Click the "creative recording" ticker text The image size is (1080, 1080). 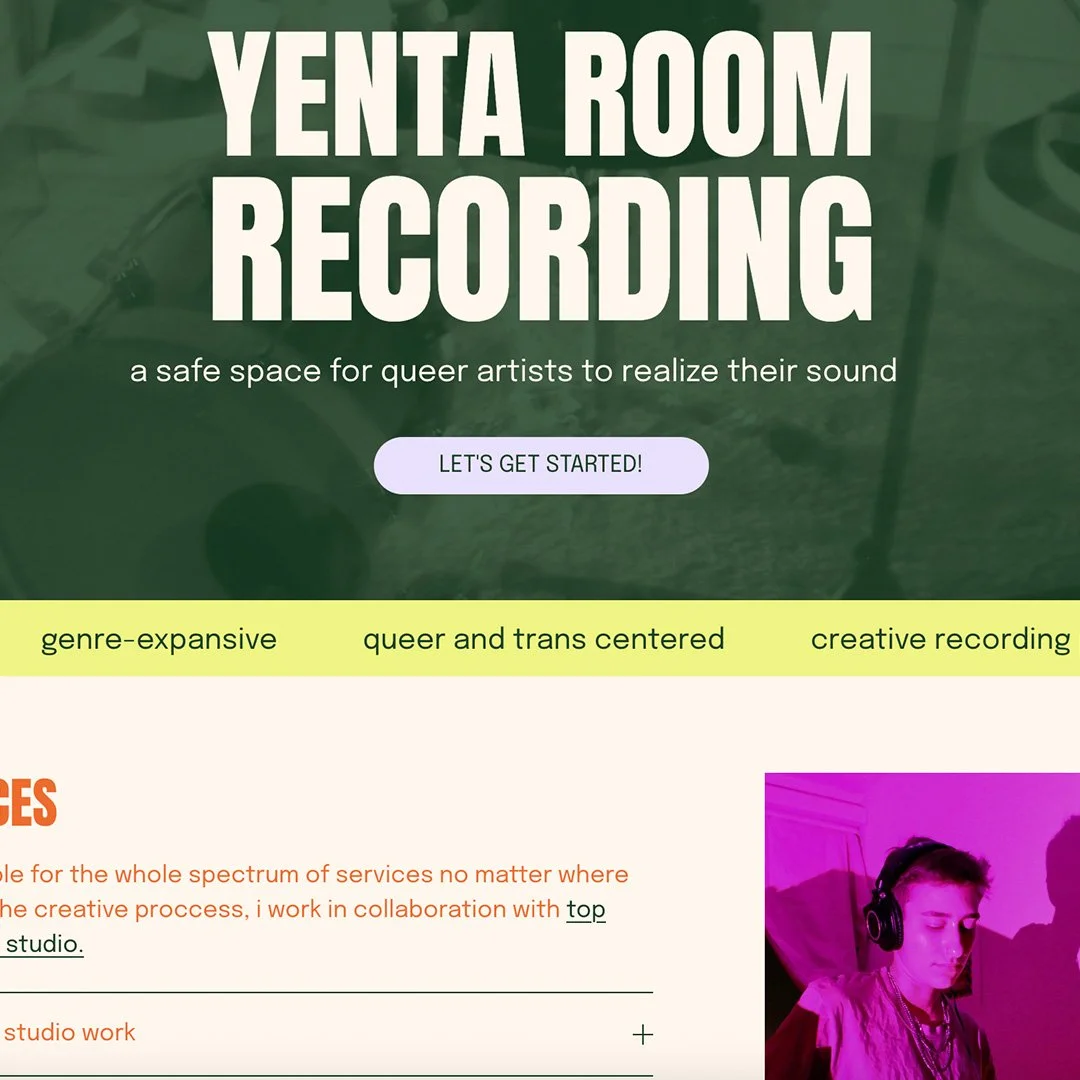click(940, 639)
